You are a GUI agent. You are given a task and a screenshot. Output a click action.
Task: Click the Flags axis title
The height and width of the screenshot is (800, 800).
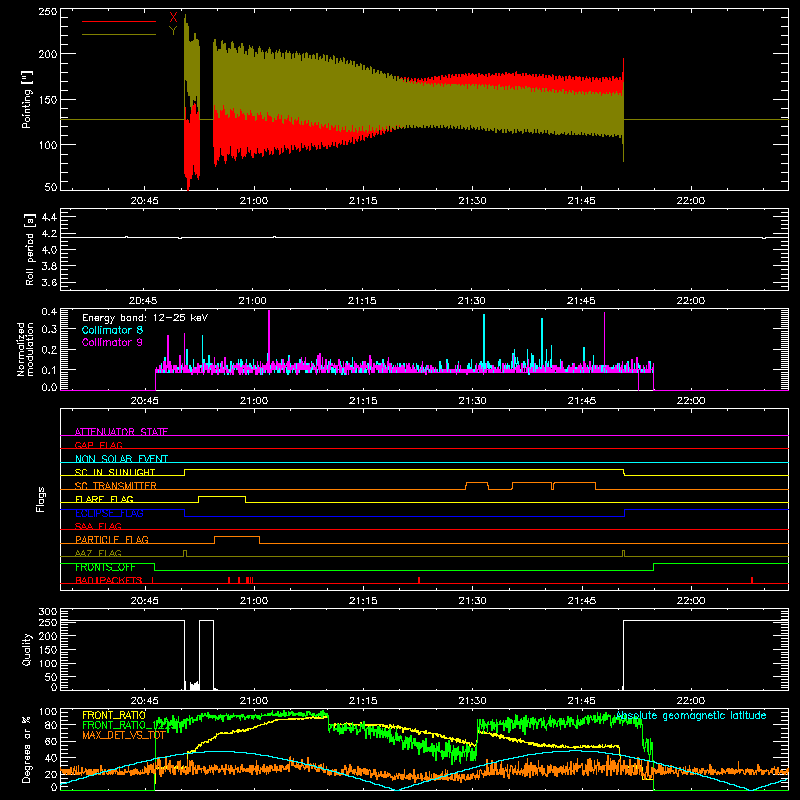(40, 499)
